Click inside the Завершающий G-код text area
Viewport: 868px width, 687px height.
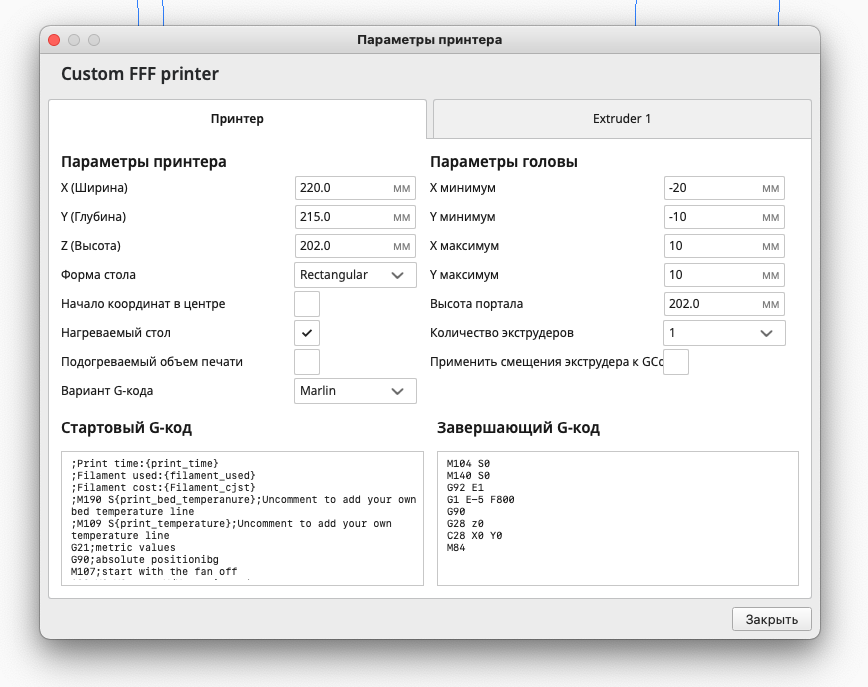(x=617, y=517)
